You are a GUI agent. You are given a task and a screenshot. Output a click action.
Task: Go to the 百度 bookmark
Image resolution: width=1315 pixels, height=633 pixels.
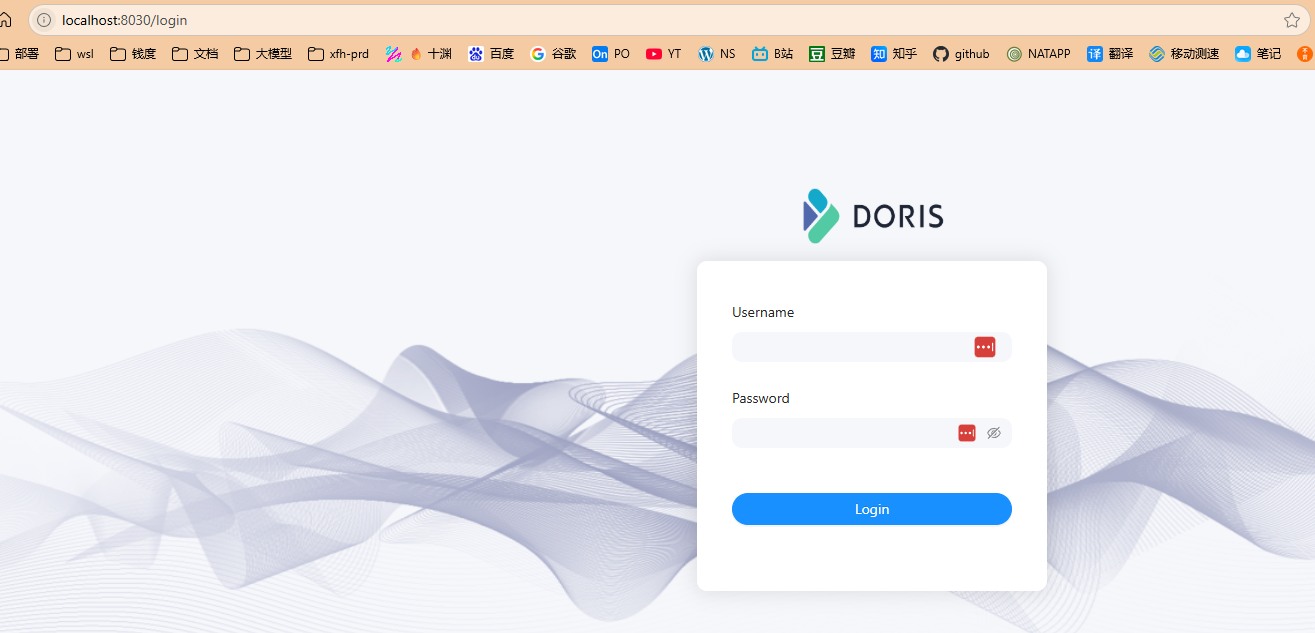point(491,54)
